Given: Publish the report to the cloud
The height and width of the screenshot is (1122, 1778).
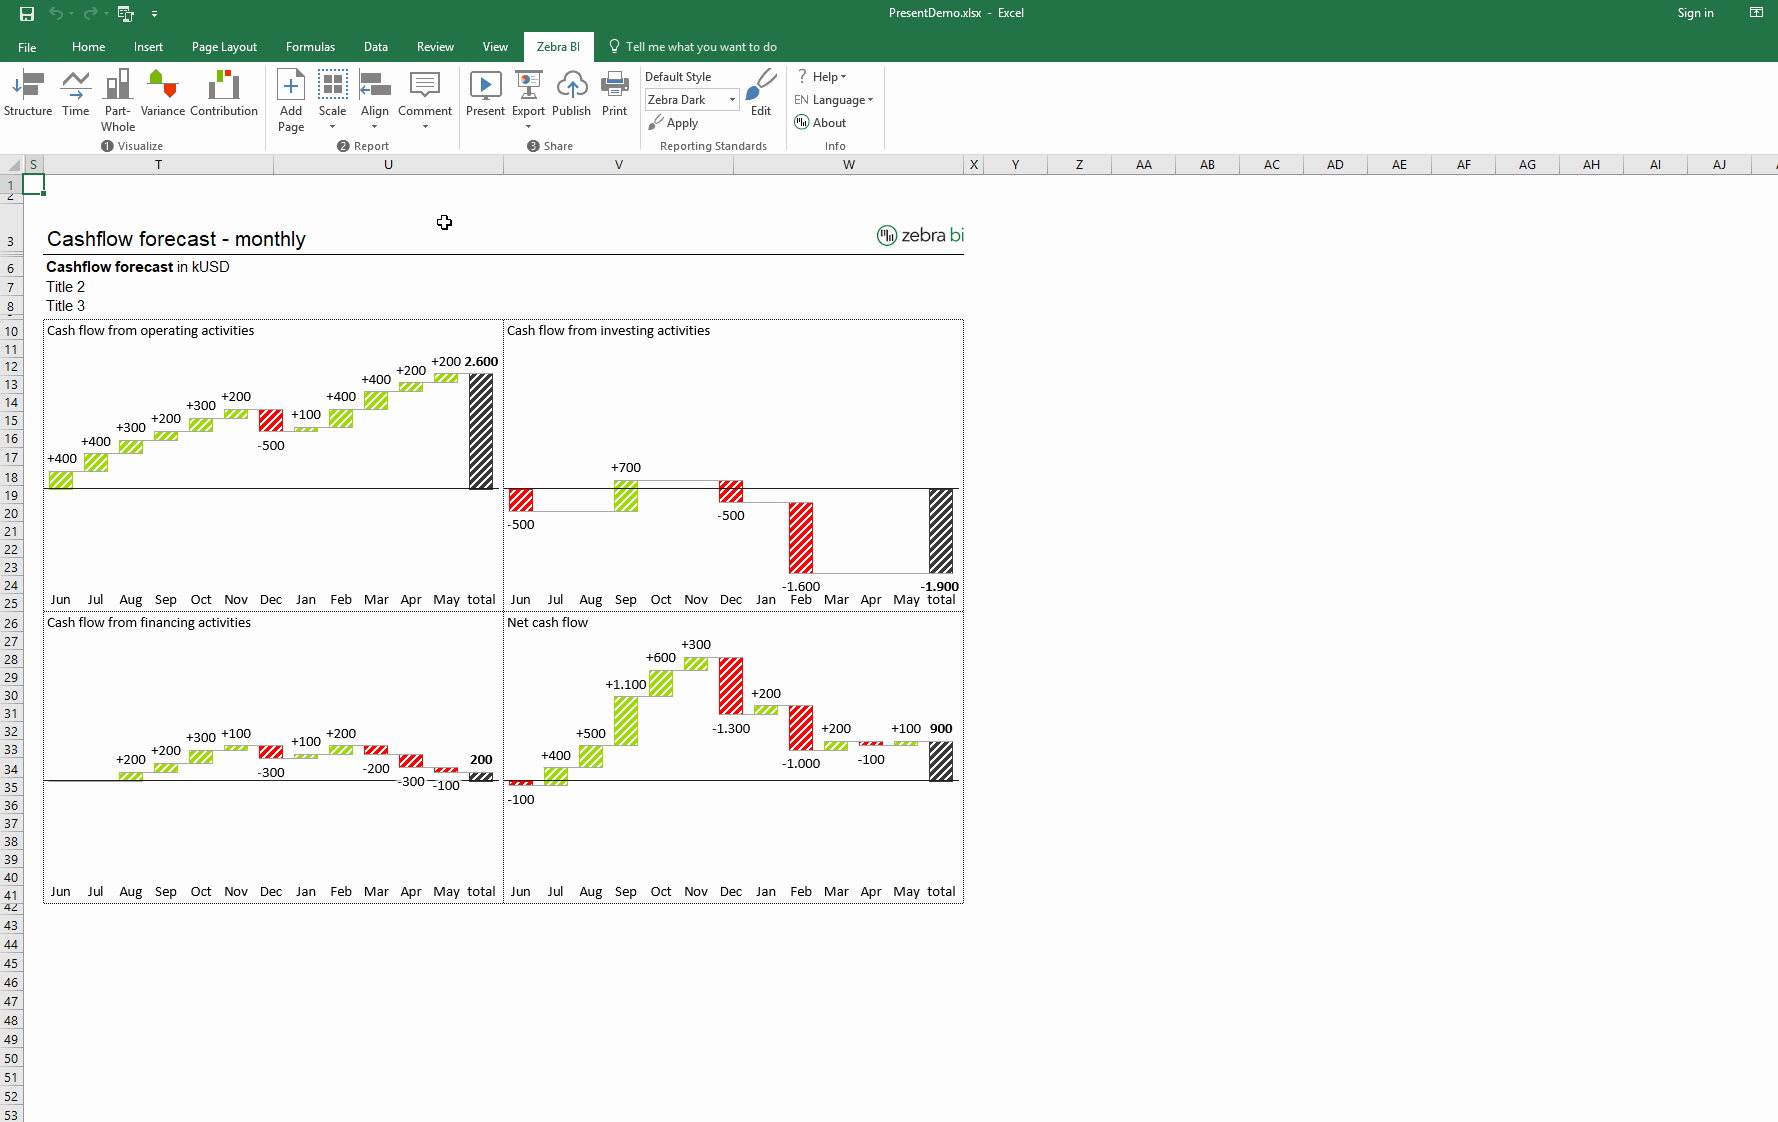Looking at the screenshot, I should pos(571,95).
